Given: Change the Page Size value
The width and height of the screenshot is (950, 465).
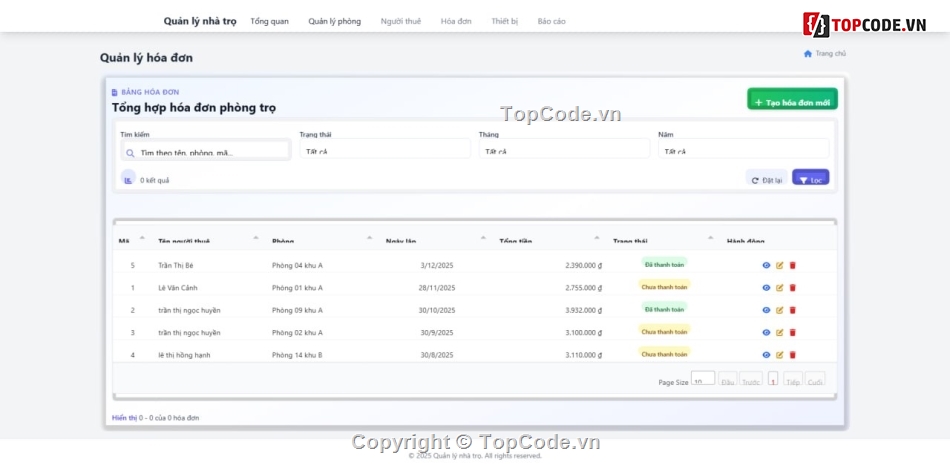Looking at the screenshot, I should point(703,378).
